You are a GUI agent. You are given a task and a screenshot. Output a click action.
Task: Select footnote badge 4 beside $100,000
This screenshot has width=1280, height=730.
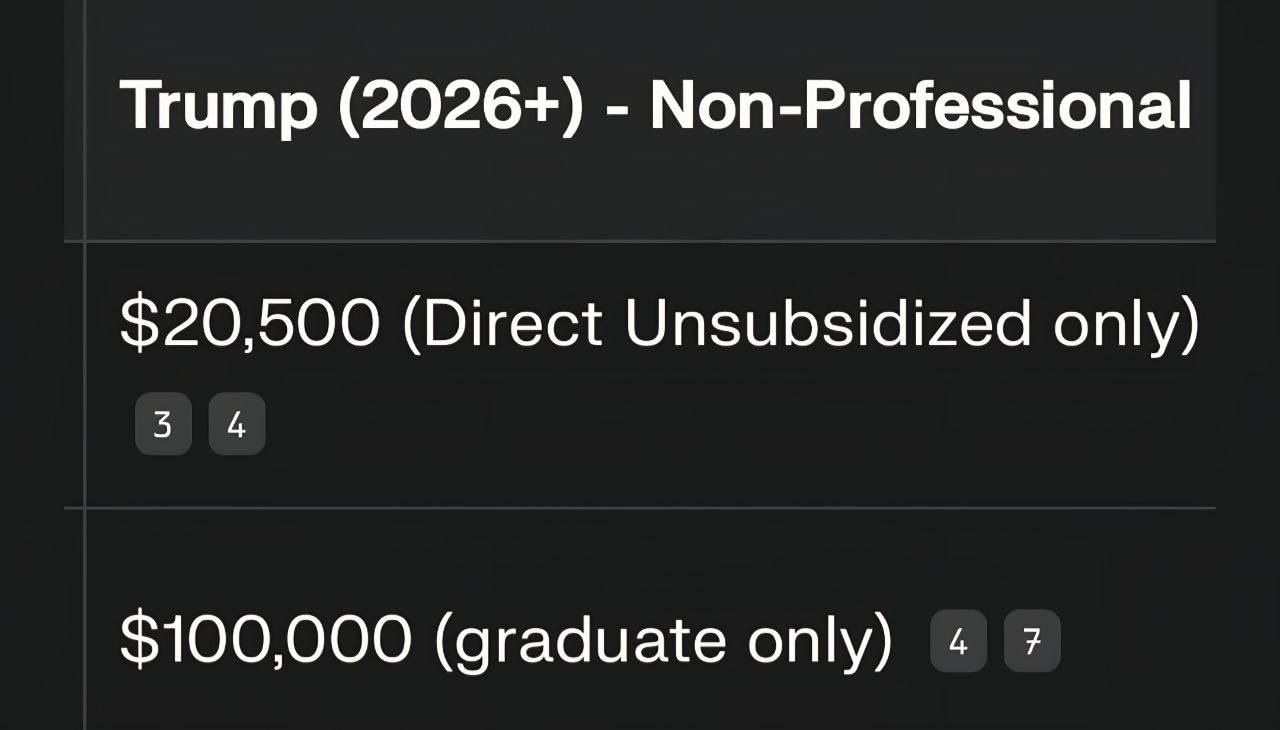pyautogui.click(x=957, y=641)
